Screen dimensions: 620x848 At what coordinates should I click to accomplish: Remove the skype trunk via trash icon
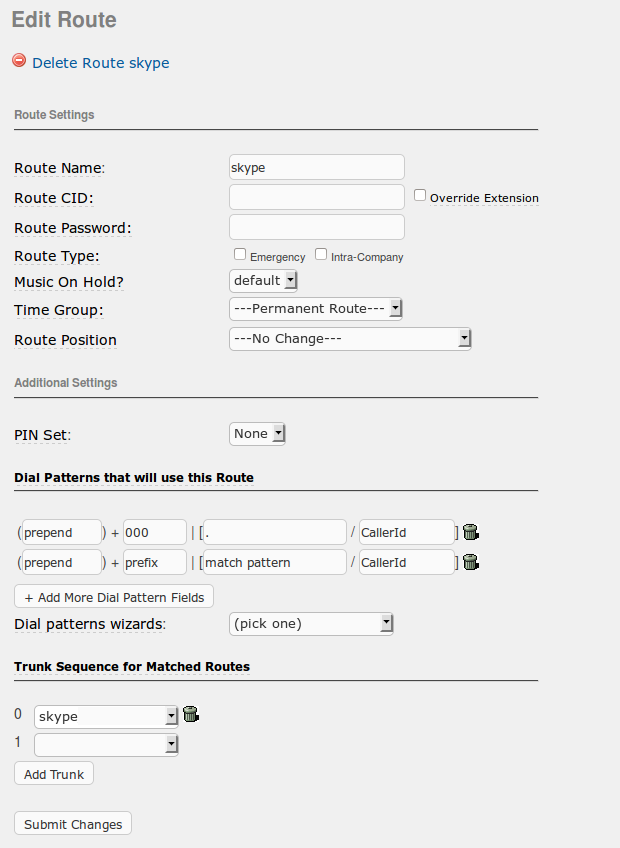[x=191, y=715]
